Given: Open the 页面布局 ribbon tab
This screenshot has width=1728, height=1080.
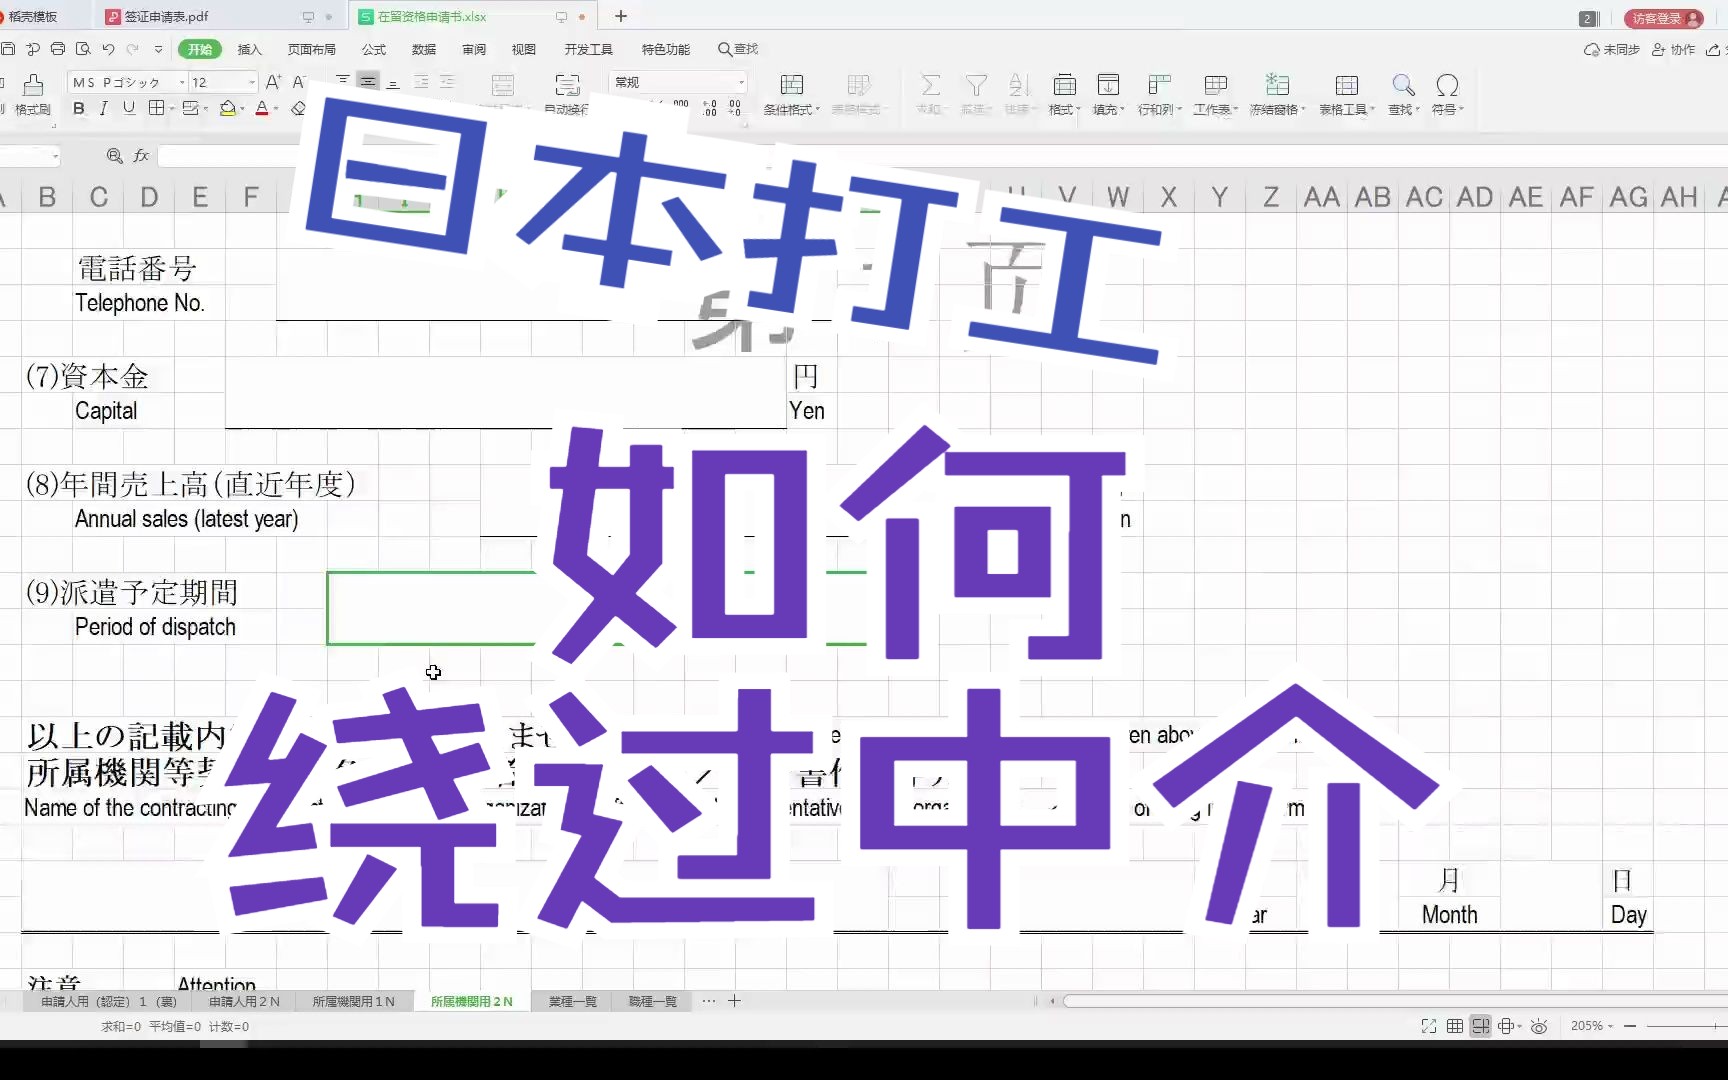Looking at the screenshot, I should coord(311,49).
